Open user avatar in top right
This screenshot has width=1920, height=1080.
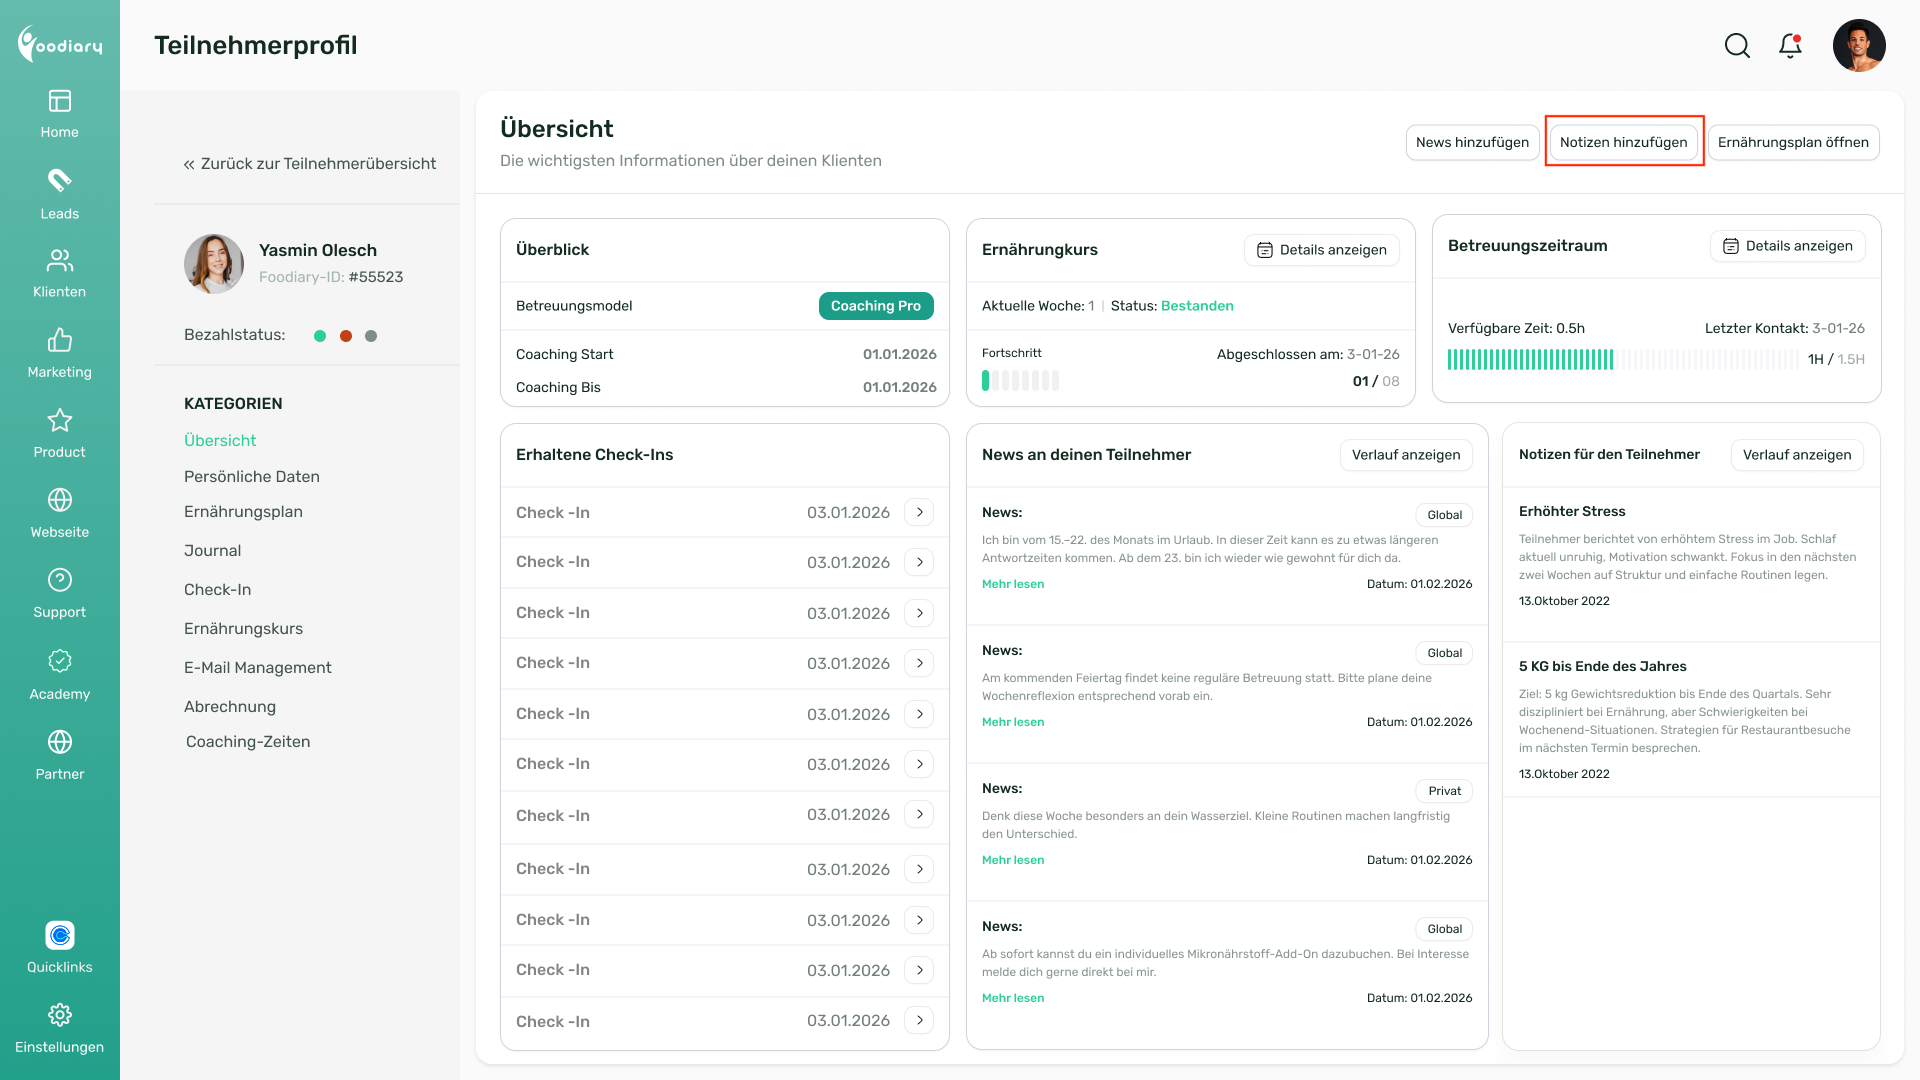click(x=1858, y=46)
